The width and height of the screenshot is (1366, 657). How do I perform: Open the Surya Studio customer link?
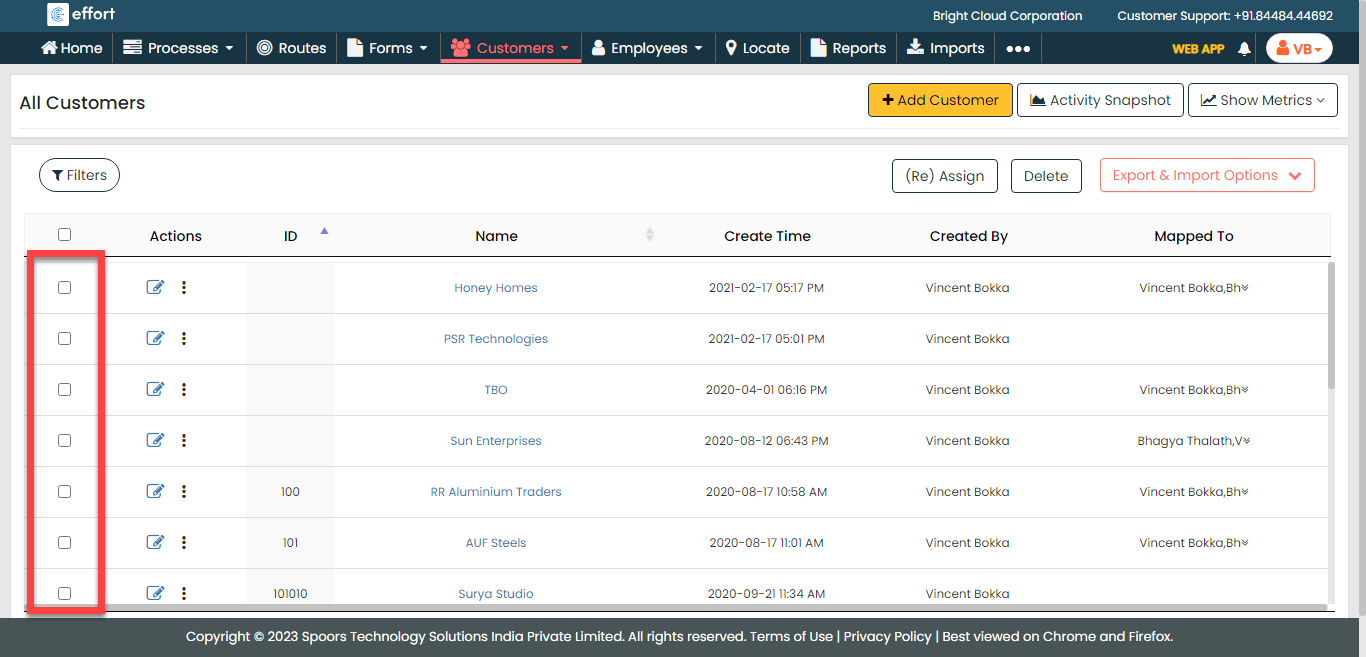click(x=496, y=594)
